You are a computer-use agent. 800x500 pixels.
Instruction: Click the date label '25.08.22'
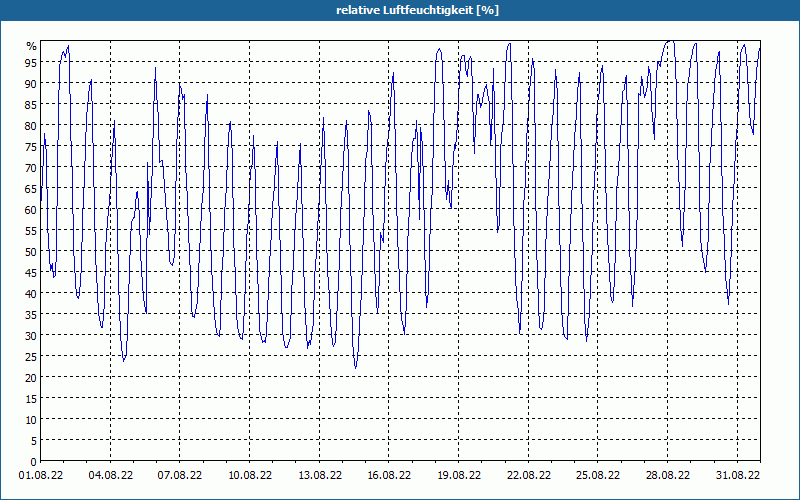(597, 475)
